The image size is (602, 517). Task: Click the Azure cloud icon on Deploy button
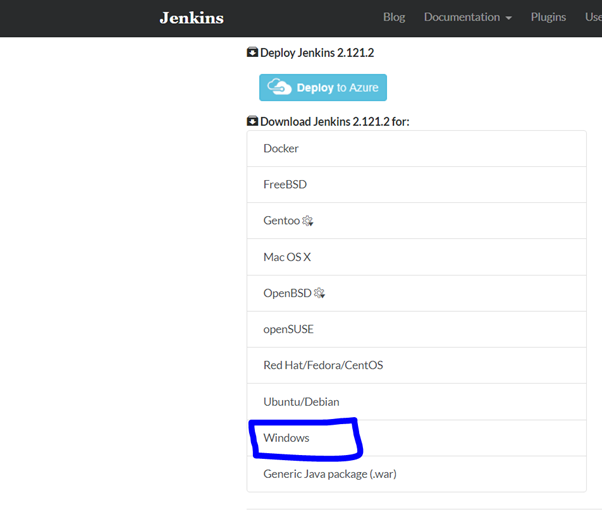pyautogui.click(x=279, y=87)
